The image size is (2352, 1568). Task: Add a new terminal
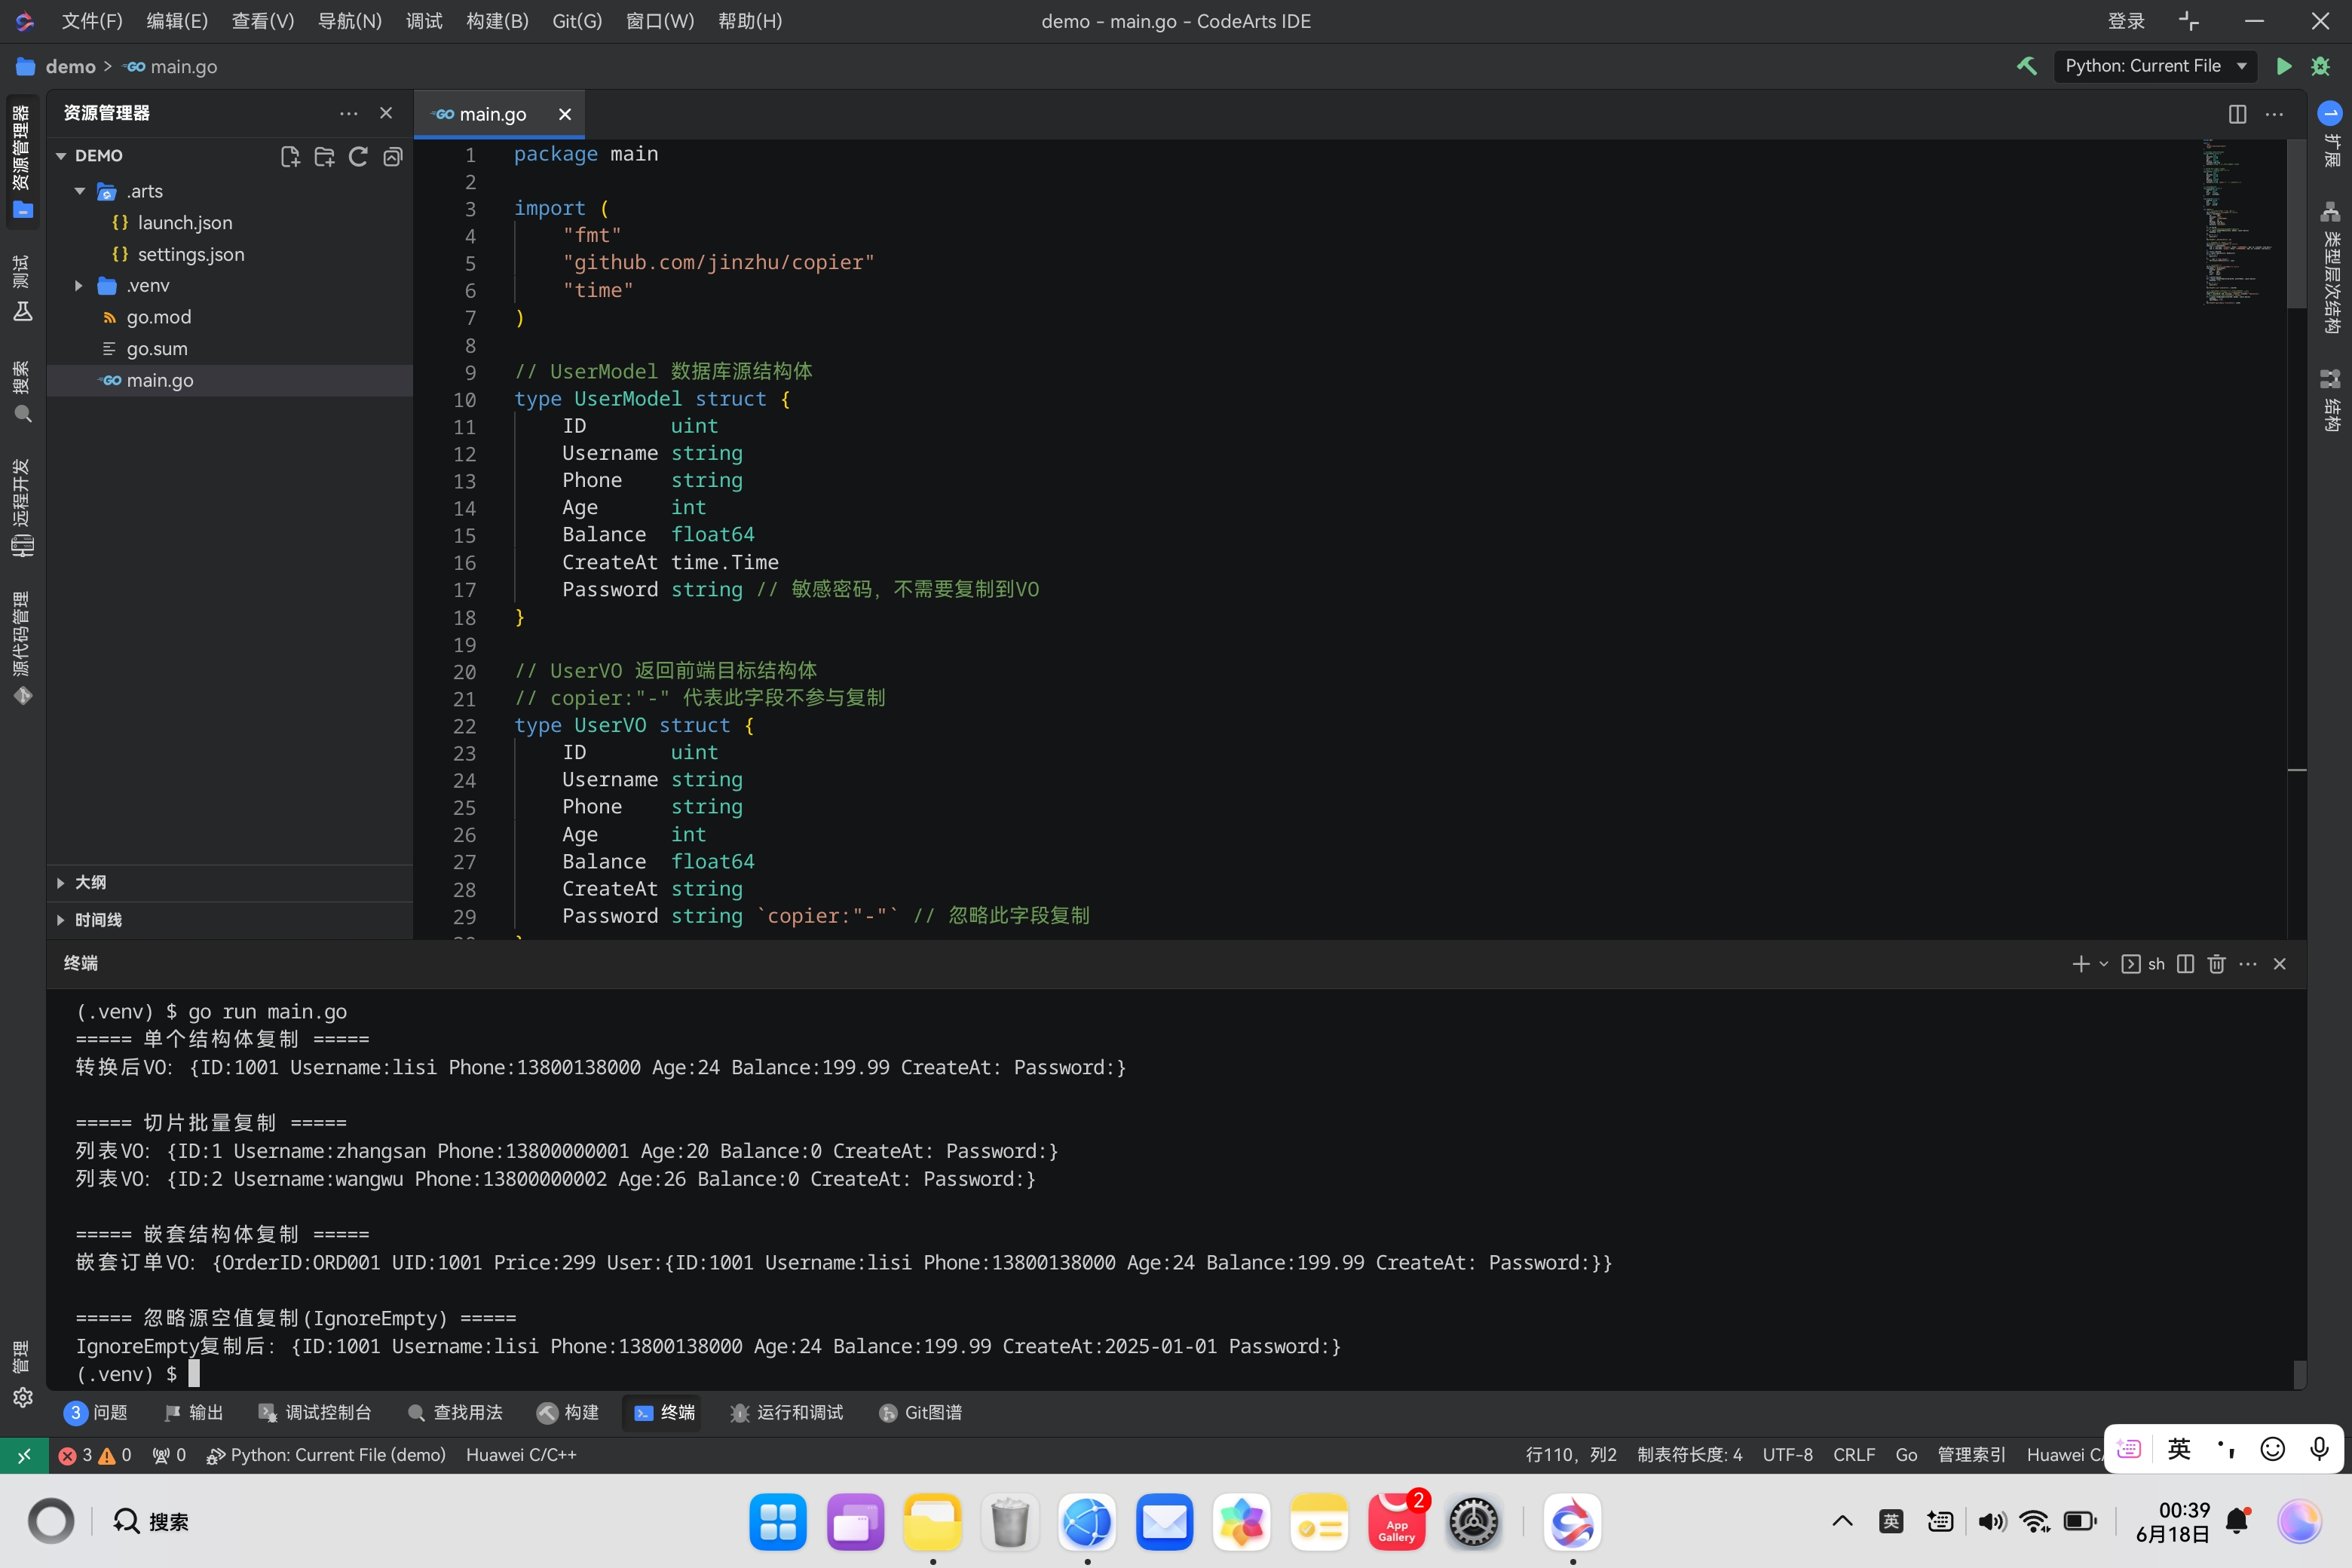(2081, 964)
